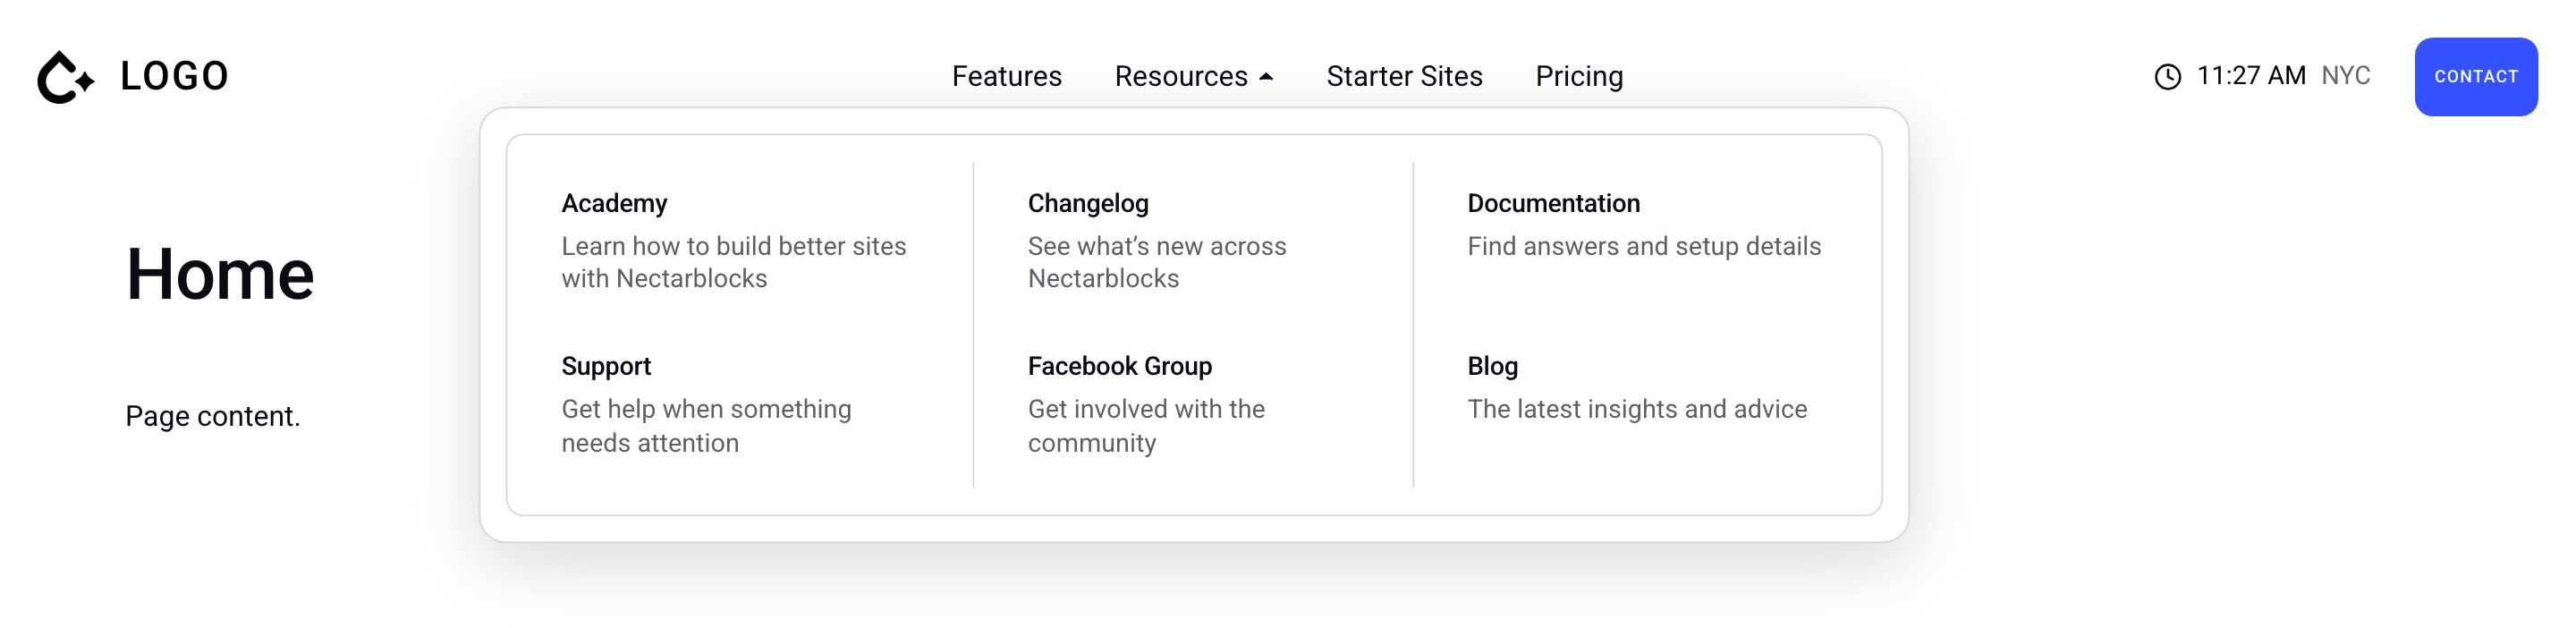Go to Starter Sites
Image resolution: width=2576 pixels, height=628 pixels.
(x=1404, y=76)
